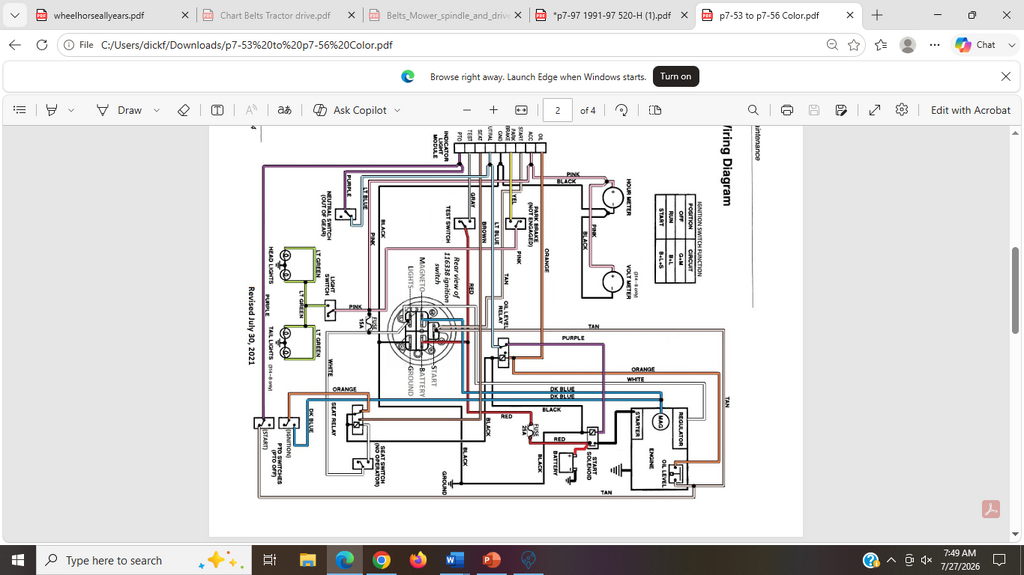Open Microsoft Word from taskbar
Screen dimensions: 1024x575
[455, 560]
